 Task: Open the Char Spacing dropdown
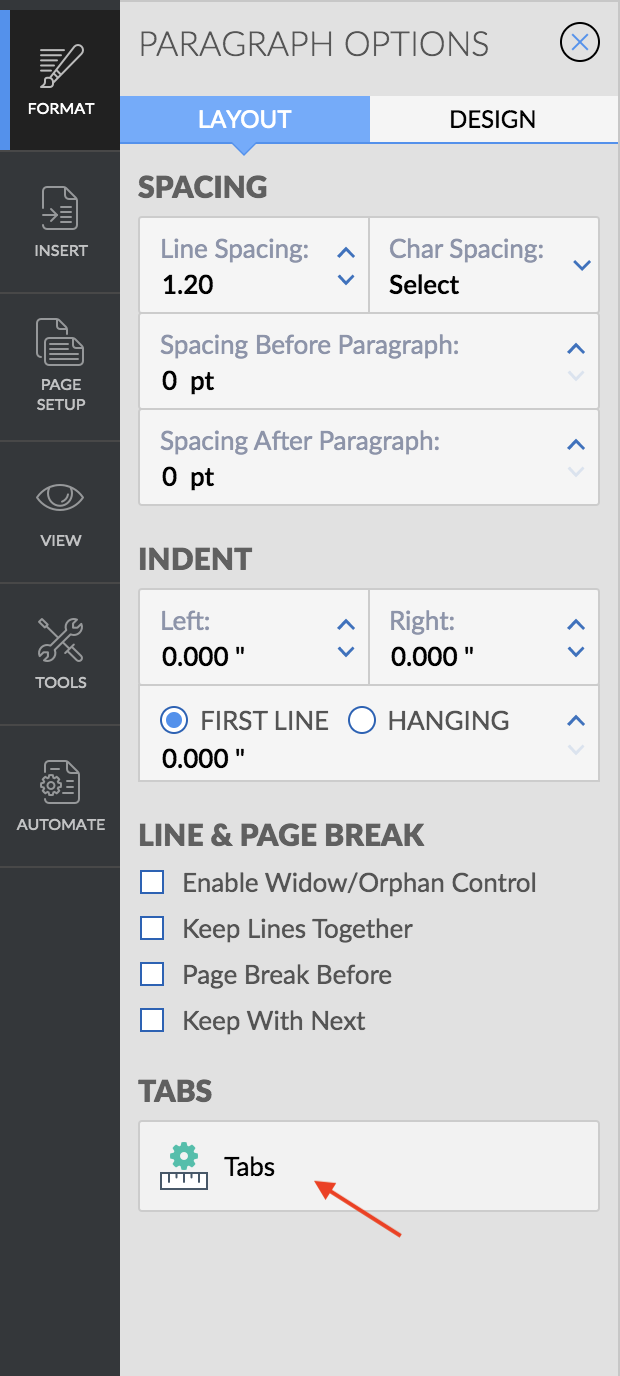click(x=582, y=266)
